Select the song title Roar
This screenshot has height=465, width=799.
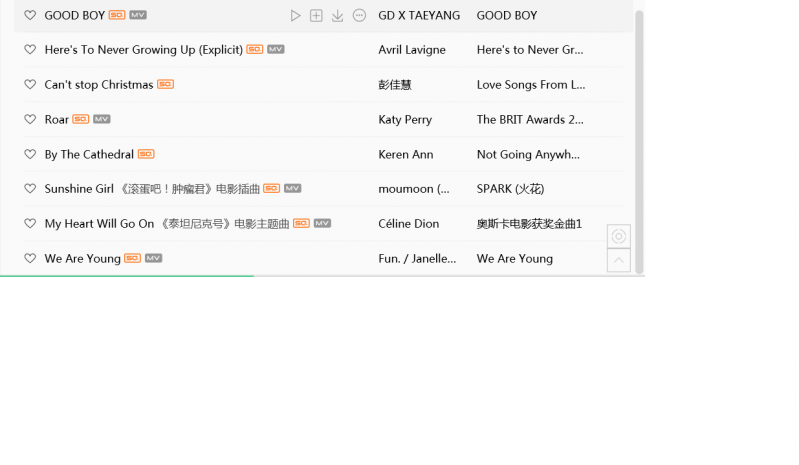tap(57, 120)
